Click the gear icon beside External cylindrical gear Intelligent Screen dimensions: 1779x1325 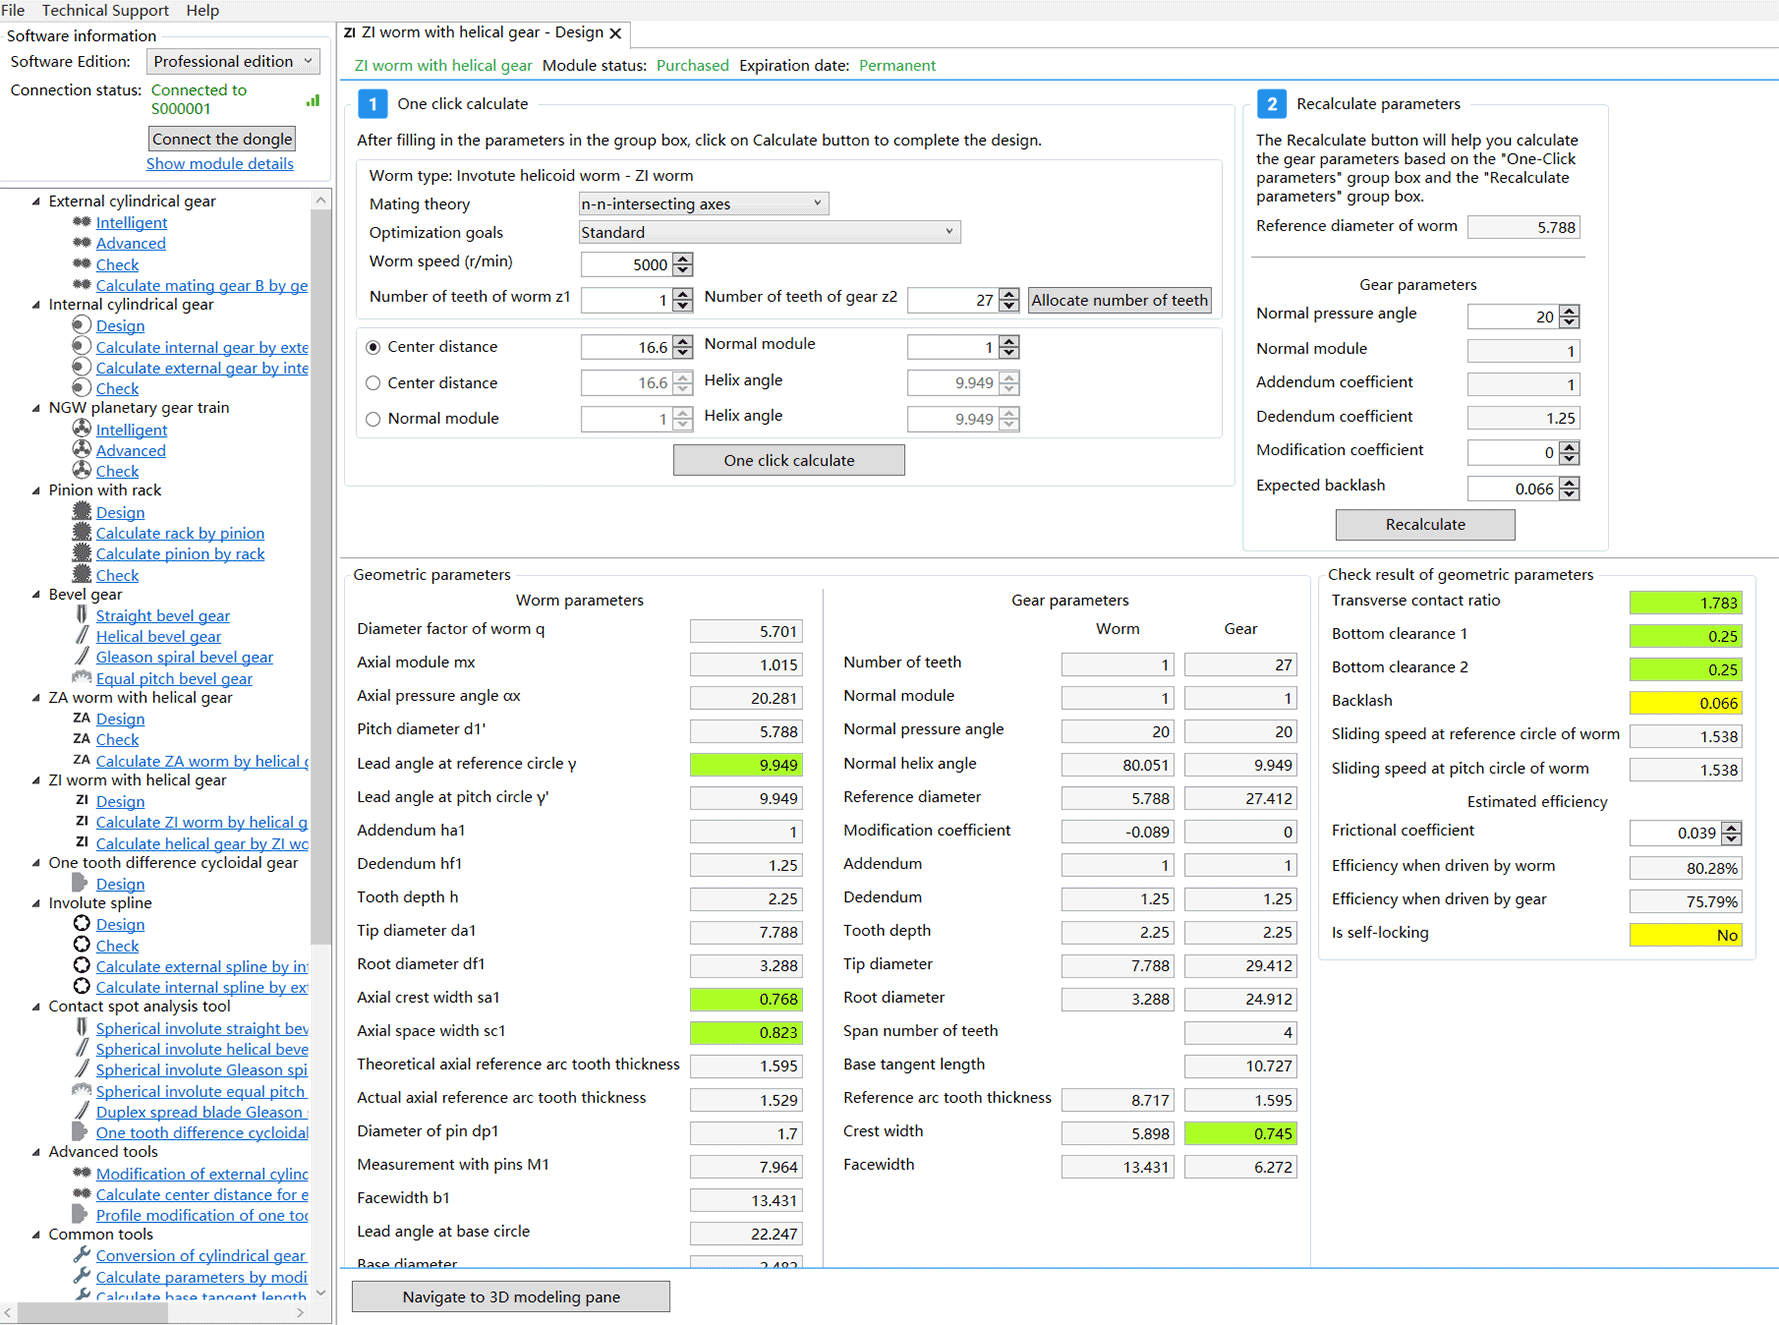(82, 222)
